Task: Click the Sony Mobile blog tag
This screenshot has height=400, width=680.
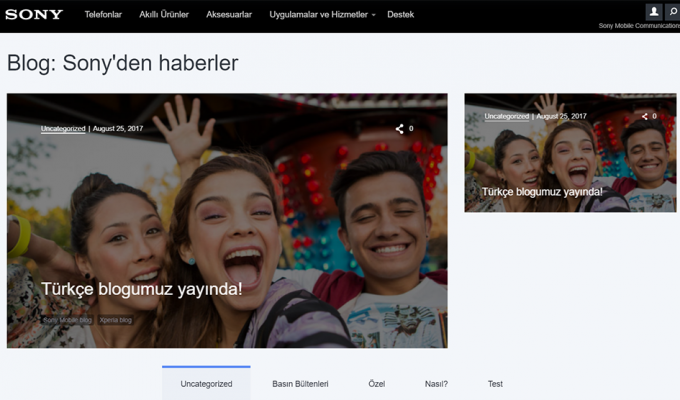Action: tap(67, 320)
